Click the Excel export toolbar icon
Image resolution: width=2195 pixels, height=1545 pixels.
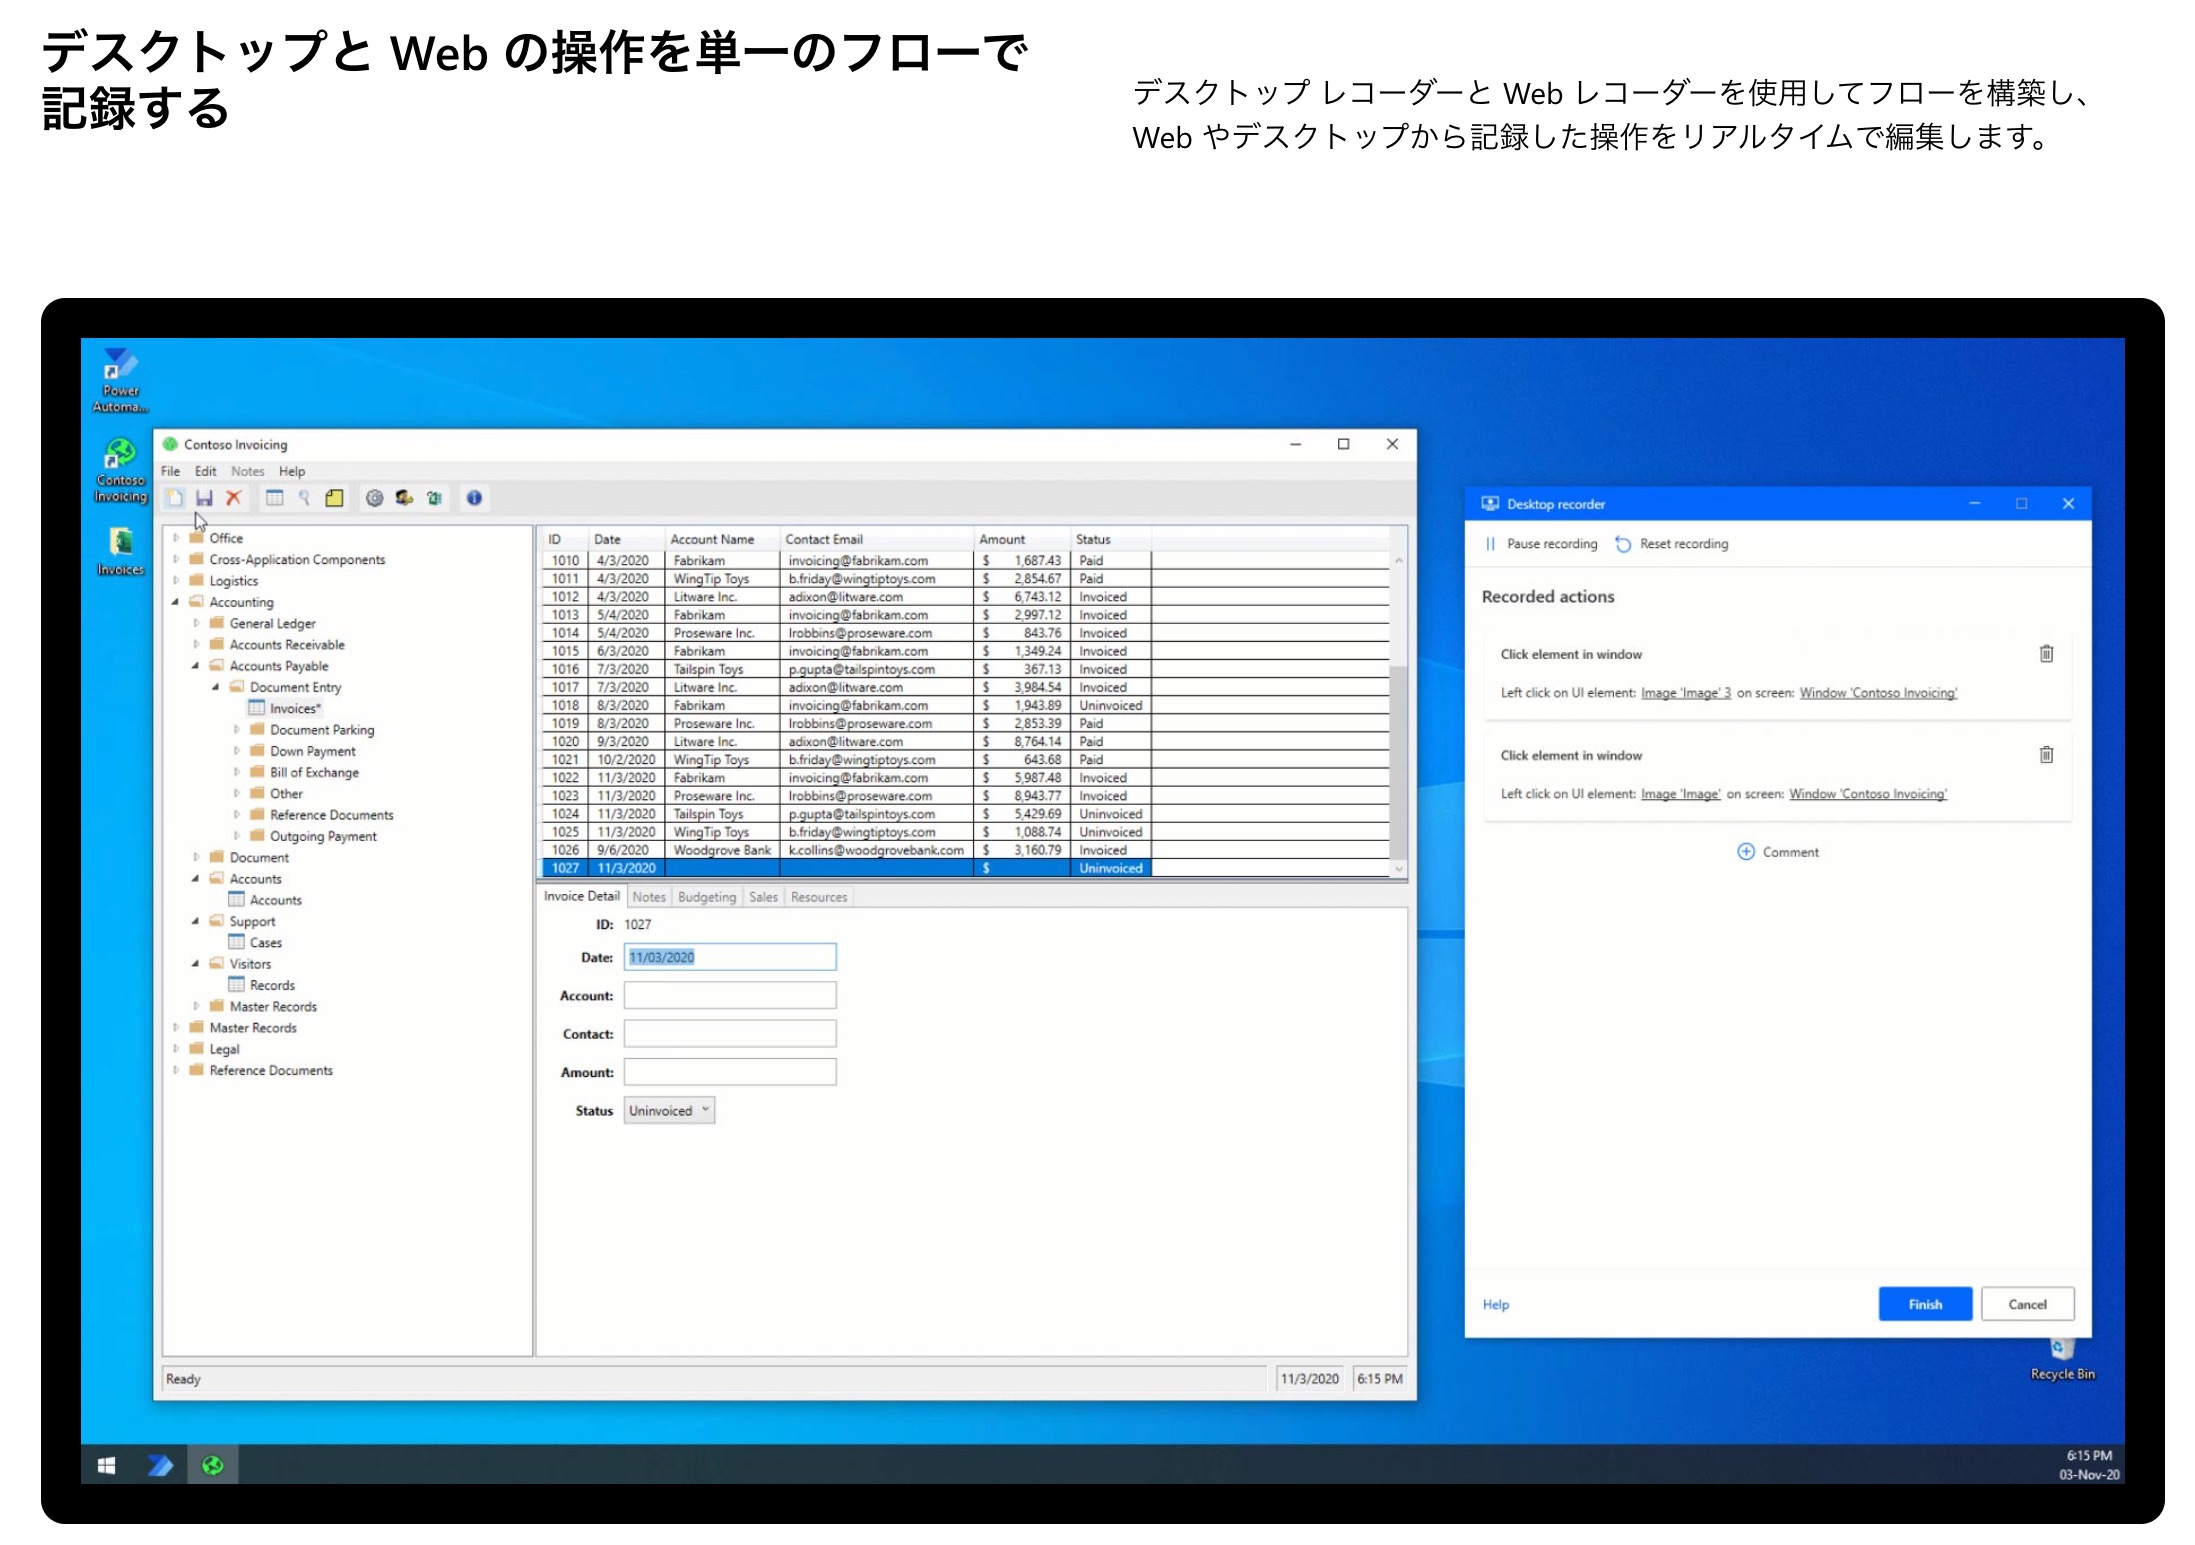[x=434, y=498]
